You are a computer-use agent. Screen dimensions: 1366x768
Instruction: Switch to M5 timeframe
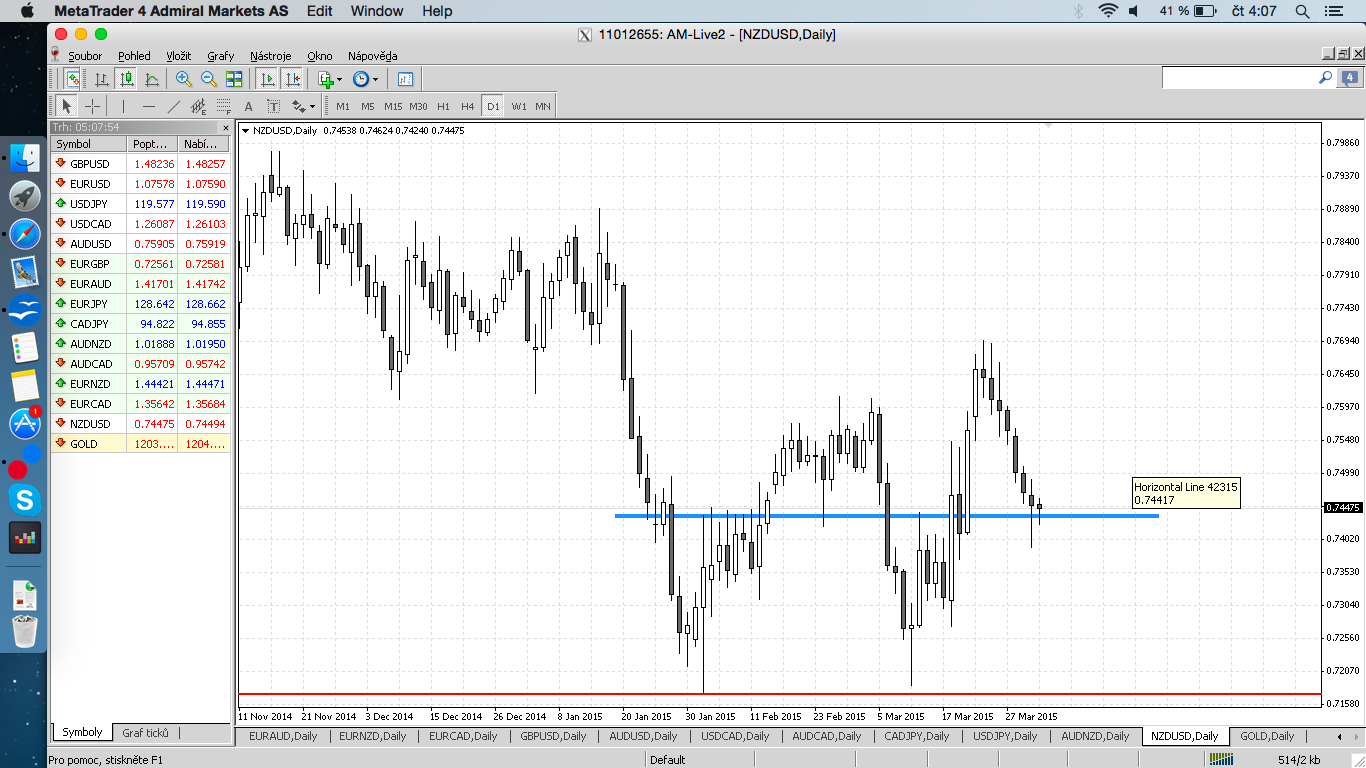(x=368, y=106)
